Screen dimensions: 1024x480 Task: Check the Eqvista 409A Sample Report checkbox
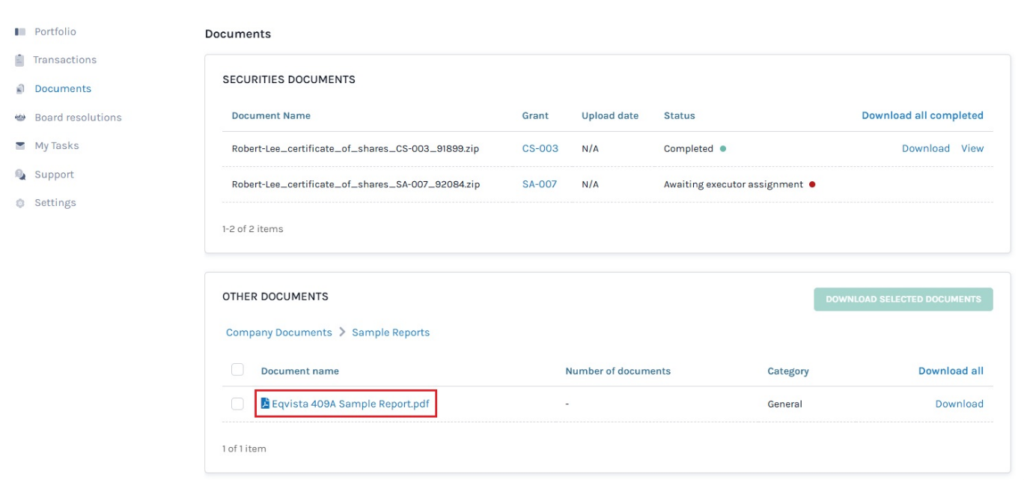point(237,404)
